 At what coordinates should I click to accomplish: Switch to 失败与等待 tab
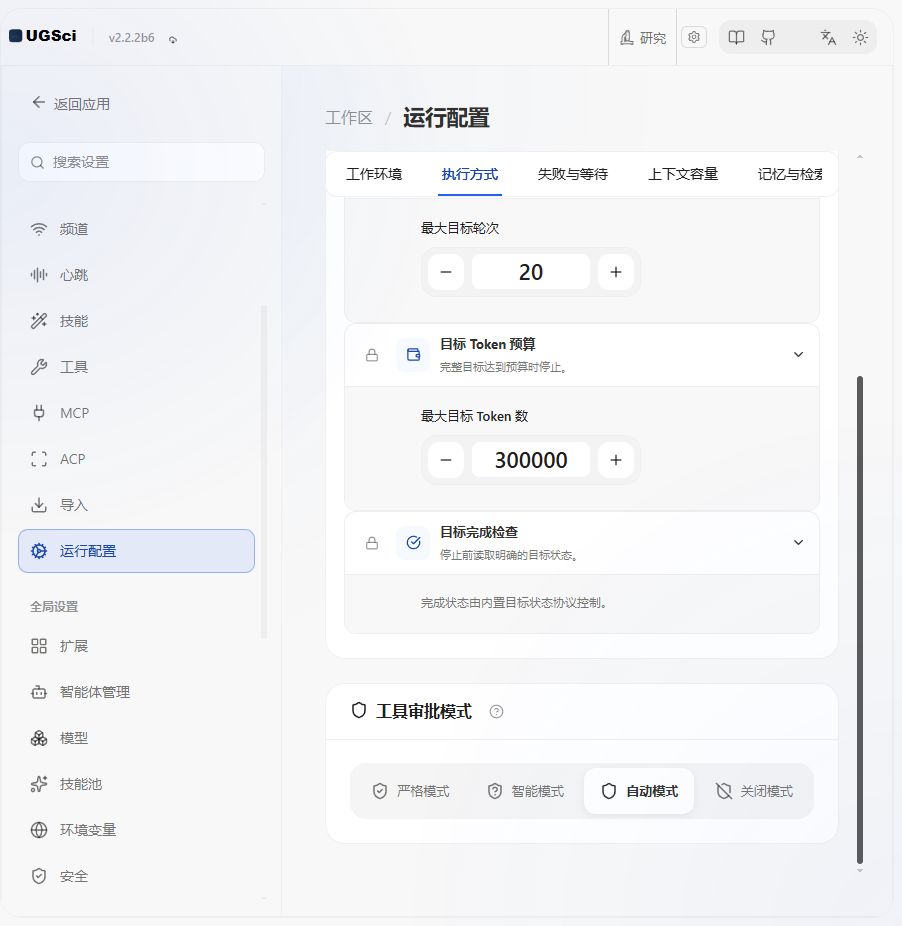point(572,174)
